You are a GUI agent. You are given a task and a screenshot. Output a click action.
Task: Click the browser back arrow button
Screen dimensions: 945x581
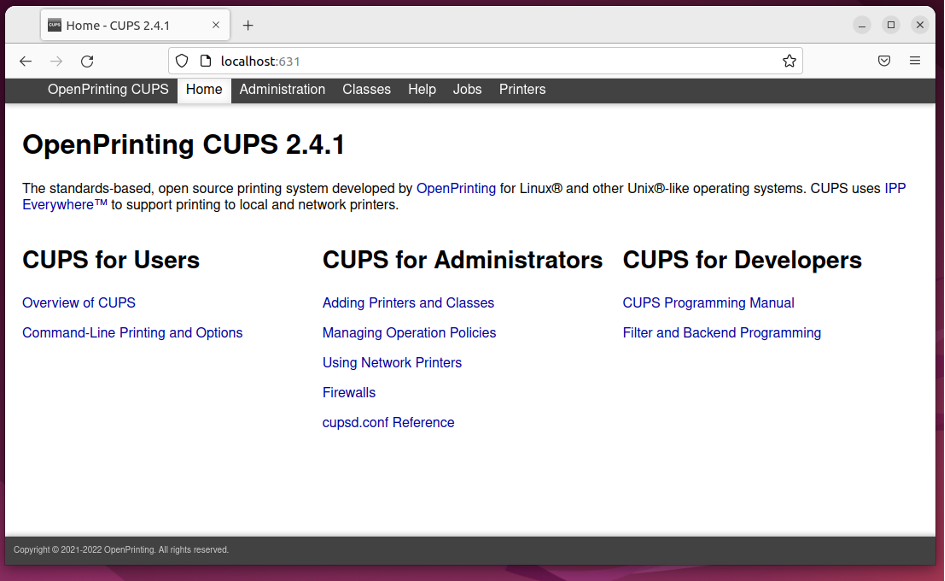coord(26,61)
